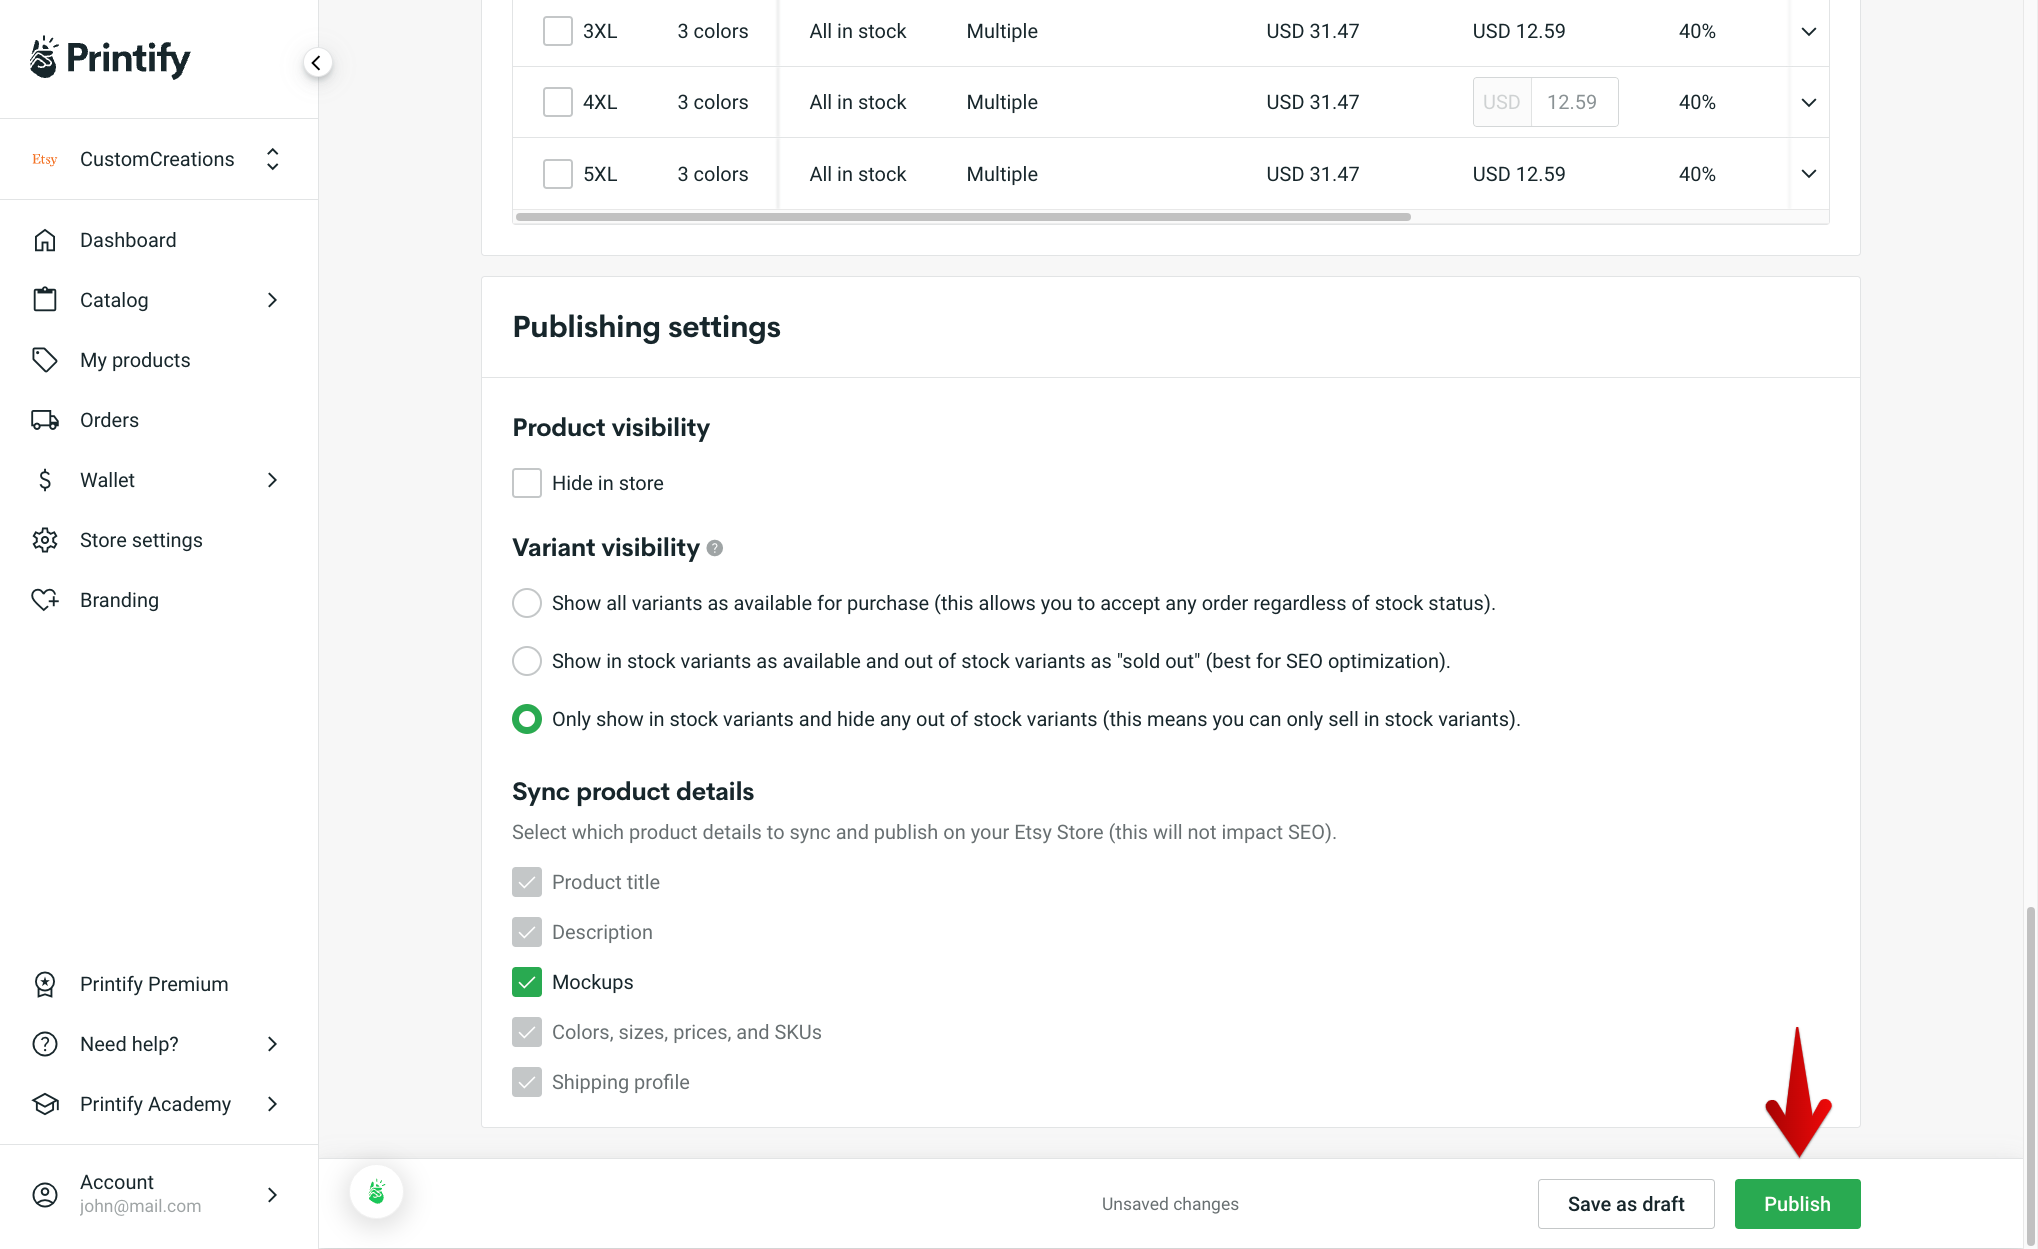Select the Dashboard icon in sidebar

tap(45, 240)
